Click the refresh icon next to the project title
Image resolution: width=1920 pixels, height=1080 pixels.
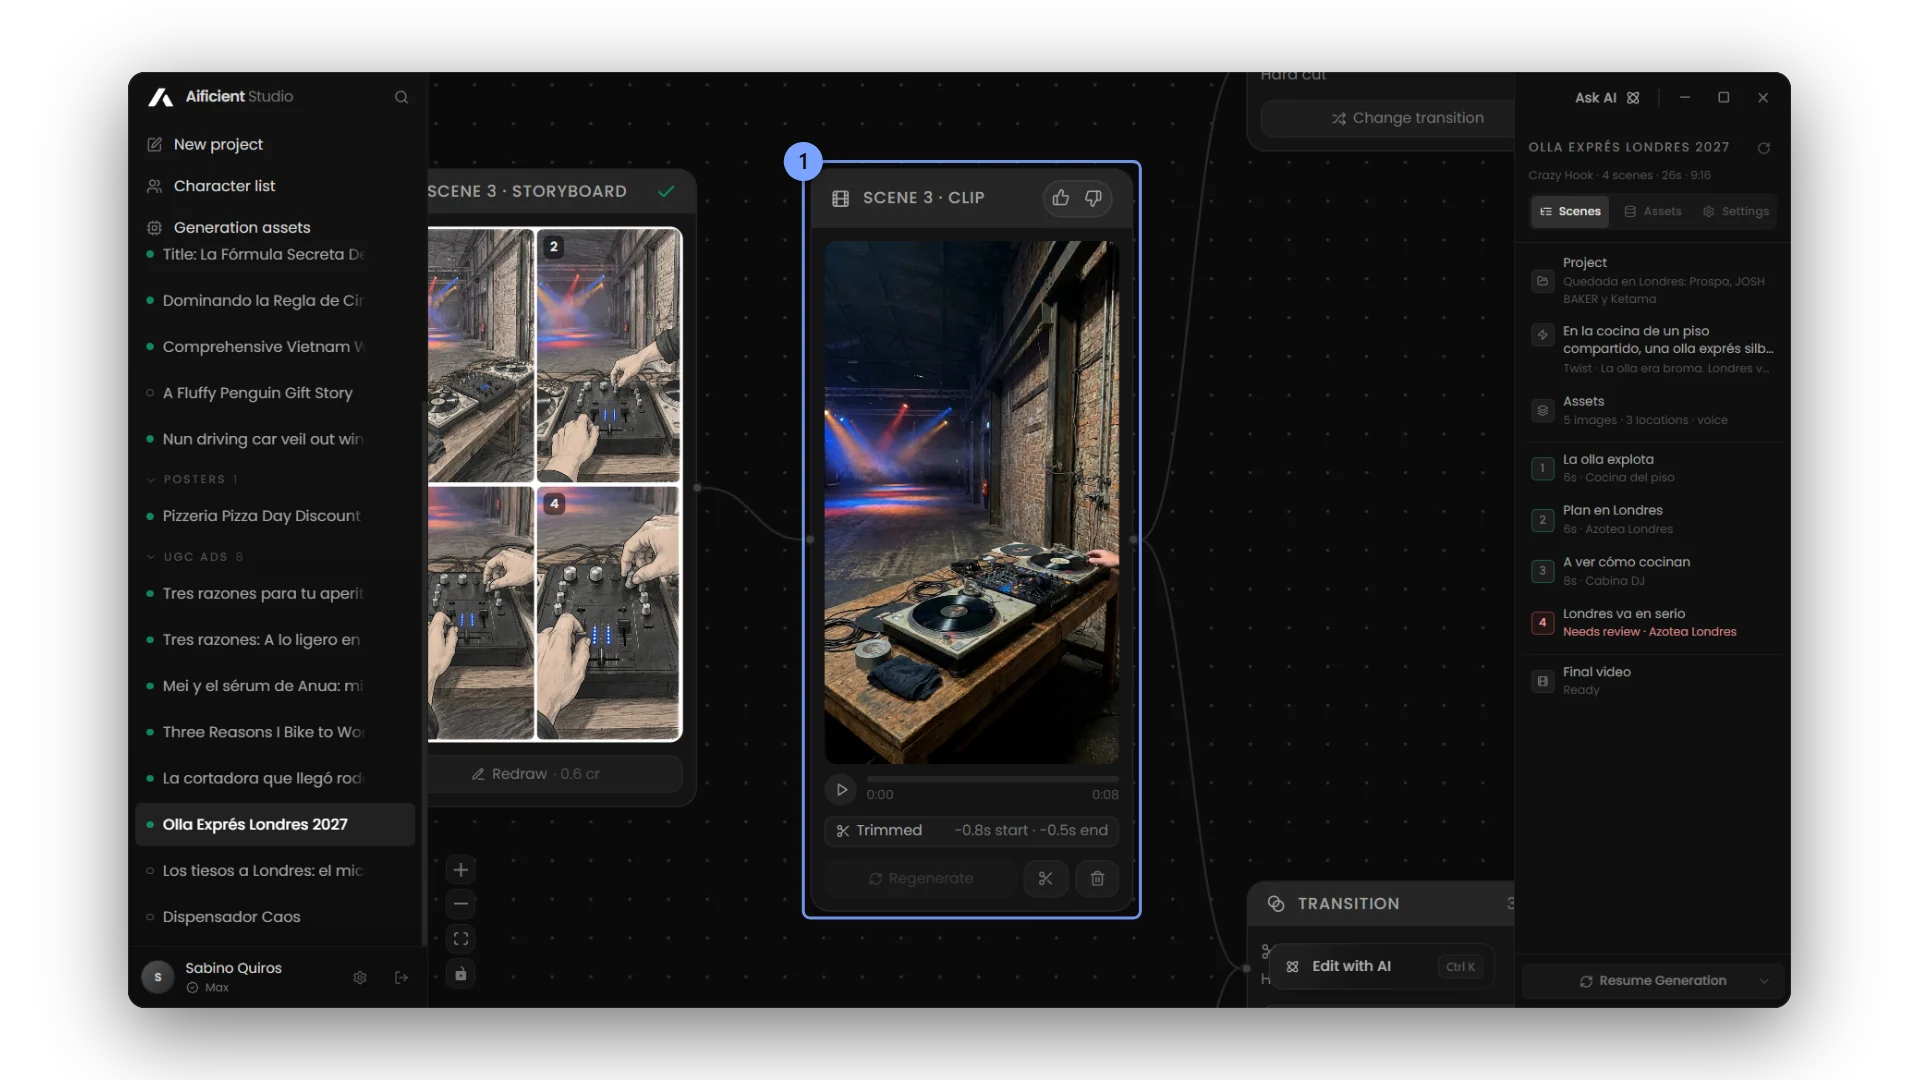click(x=1764, y=148)
